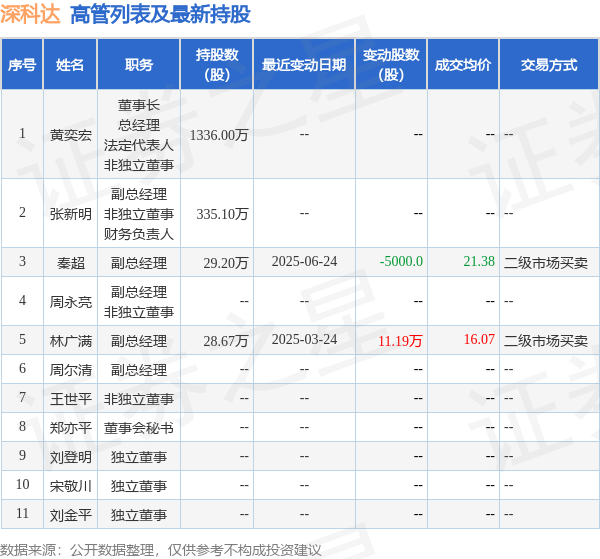Click the 深科达 stock name title
The image size is (600, 559).
coord(30,14)
